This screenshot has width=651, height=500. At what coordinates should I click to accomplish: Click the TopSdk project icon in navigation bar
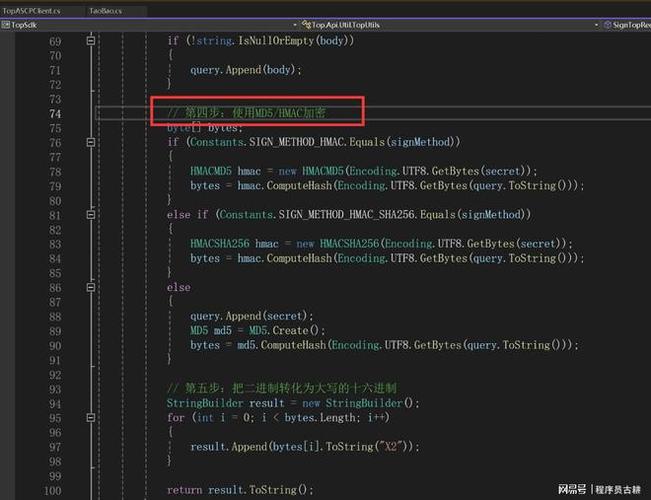pyautogui.click(x=6, y=24)
